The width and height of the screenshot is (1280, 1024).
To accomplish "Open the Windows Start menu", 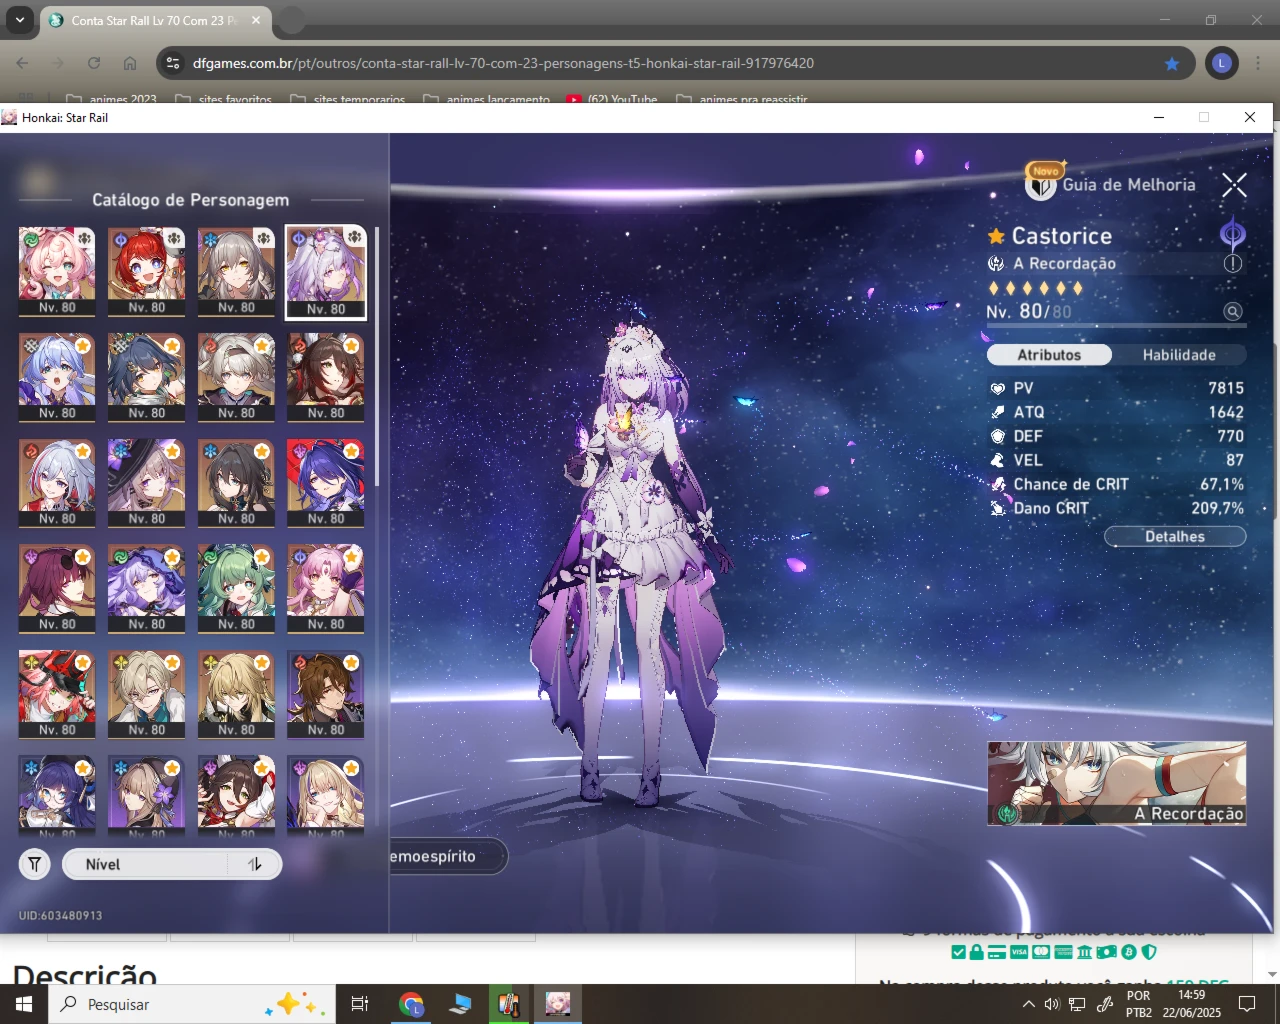I will [24, 1004].
